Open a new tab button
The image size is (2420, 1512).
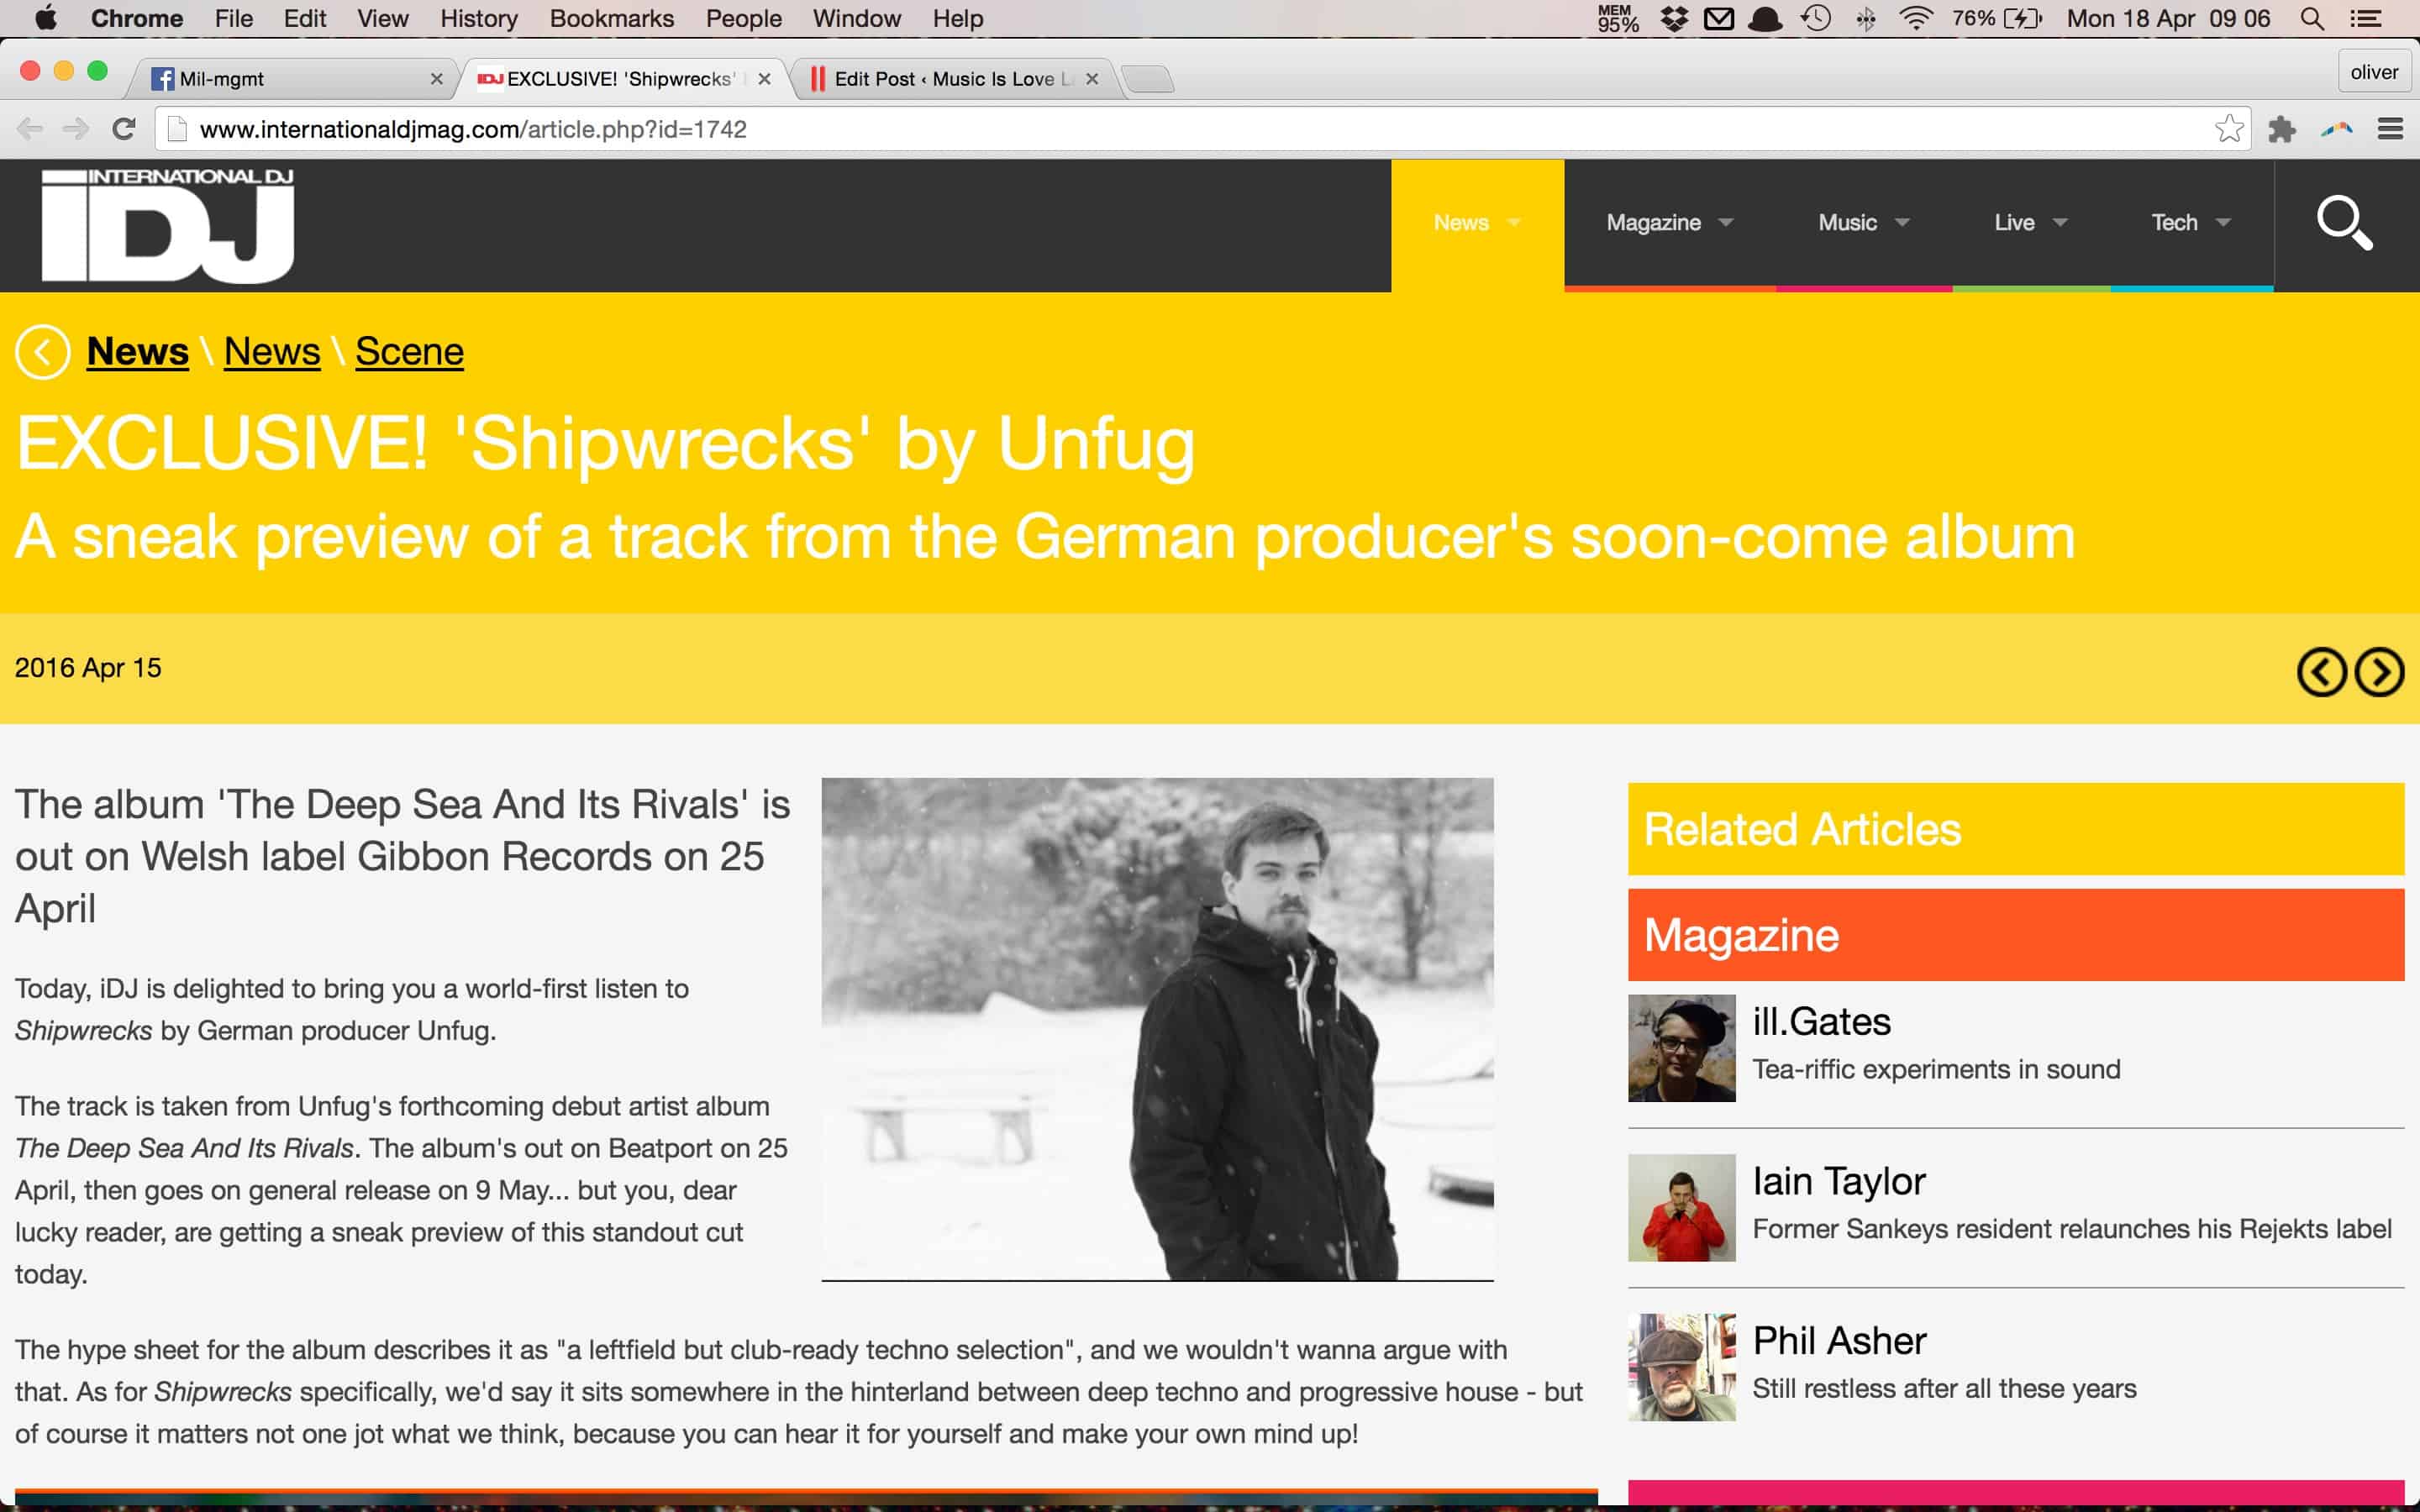[x=1148, y=79]
